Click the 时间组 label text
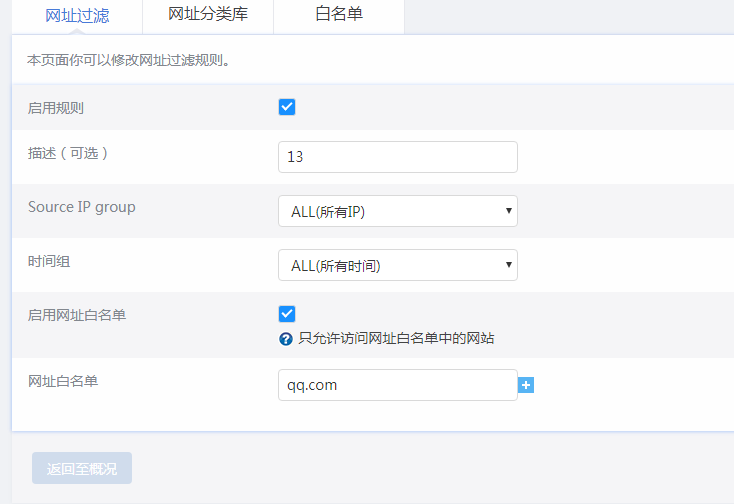Screen dimensions: 734x504 49,261
